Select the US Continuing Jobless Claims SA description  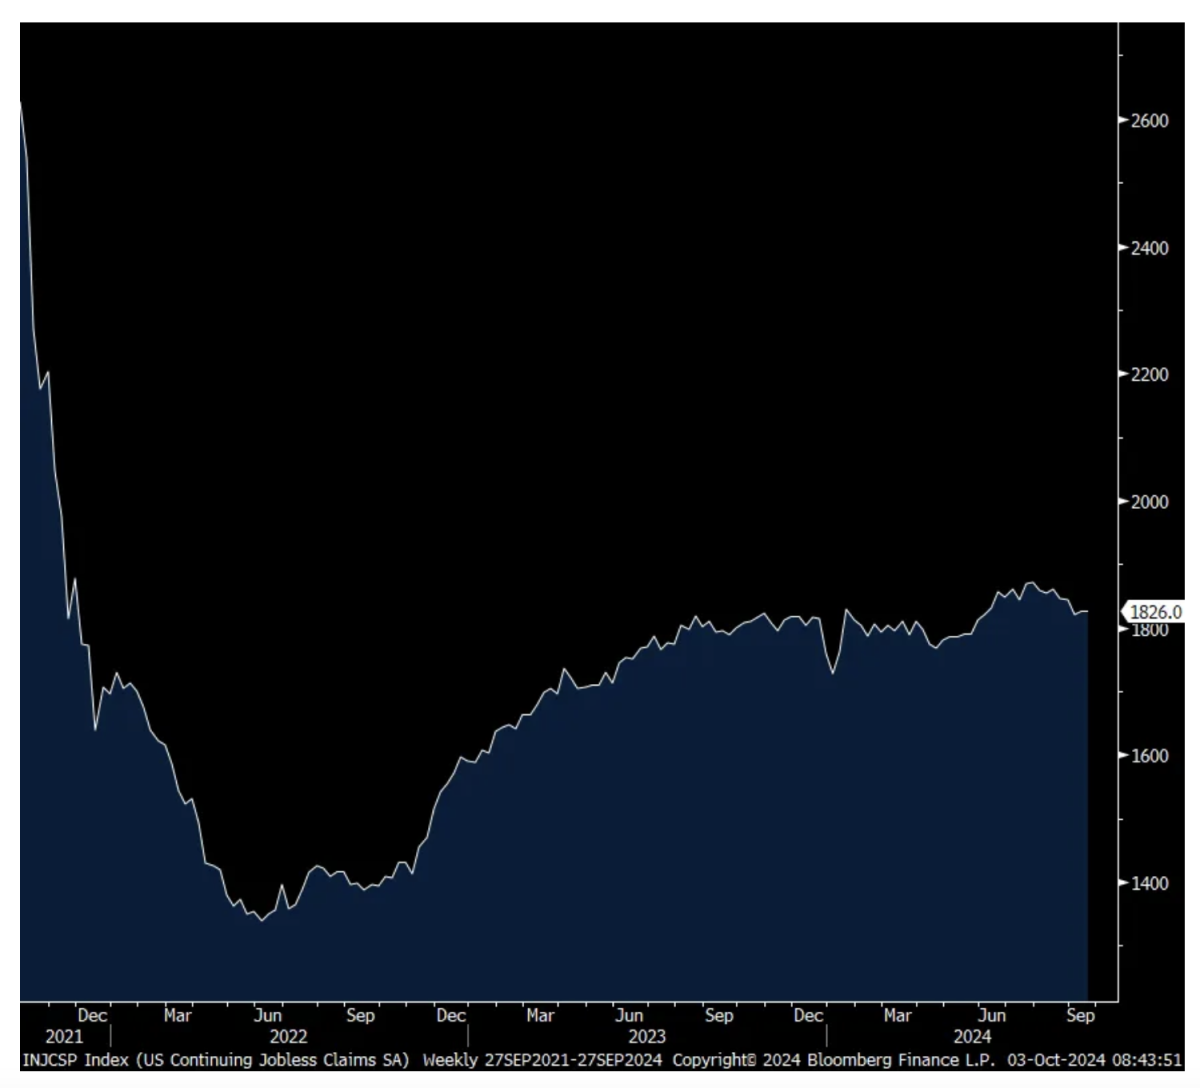(272, 1060)
